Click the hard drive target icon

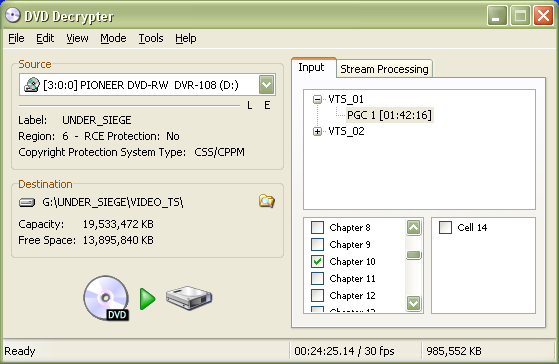pos(189,298)
